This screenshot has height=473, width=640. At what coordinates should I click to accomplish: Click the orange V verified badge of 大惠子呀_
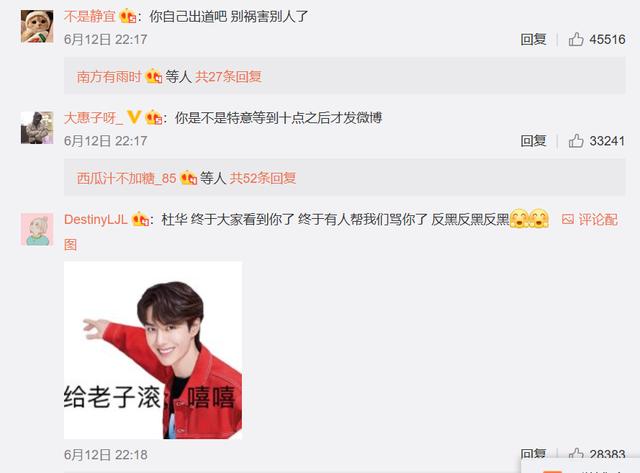[134, 118]
